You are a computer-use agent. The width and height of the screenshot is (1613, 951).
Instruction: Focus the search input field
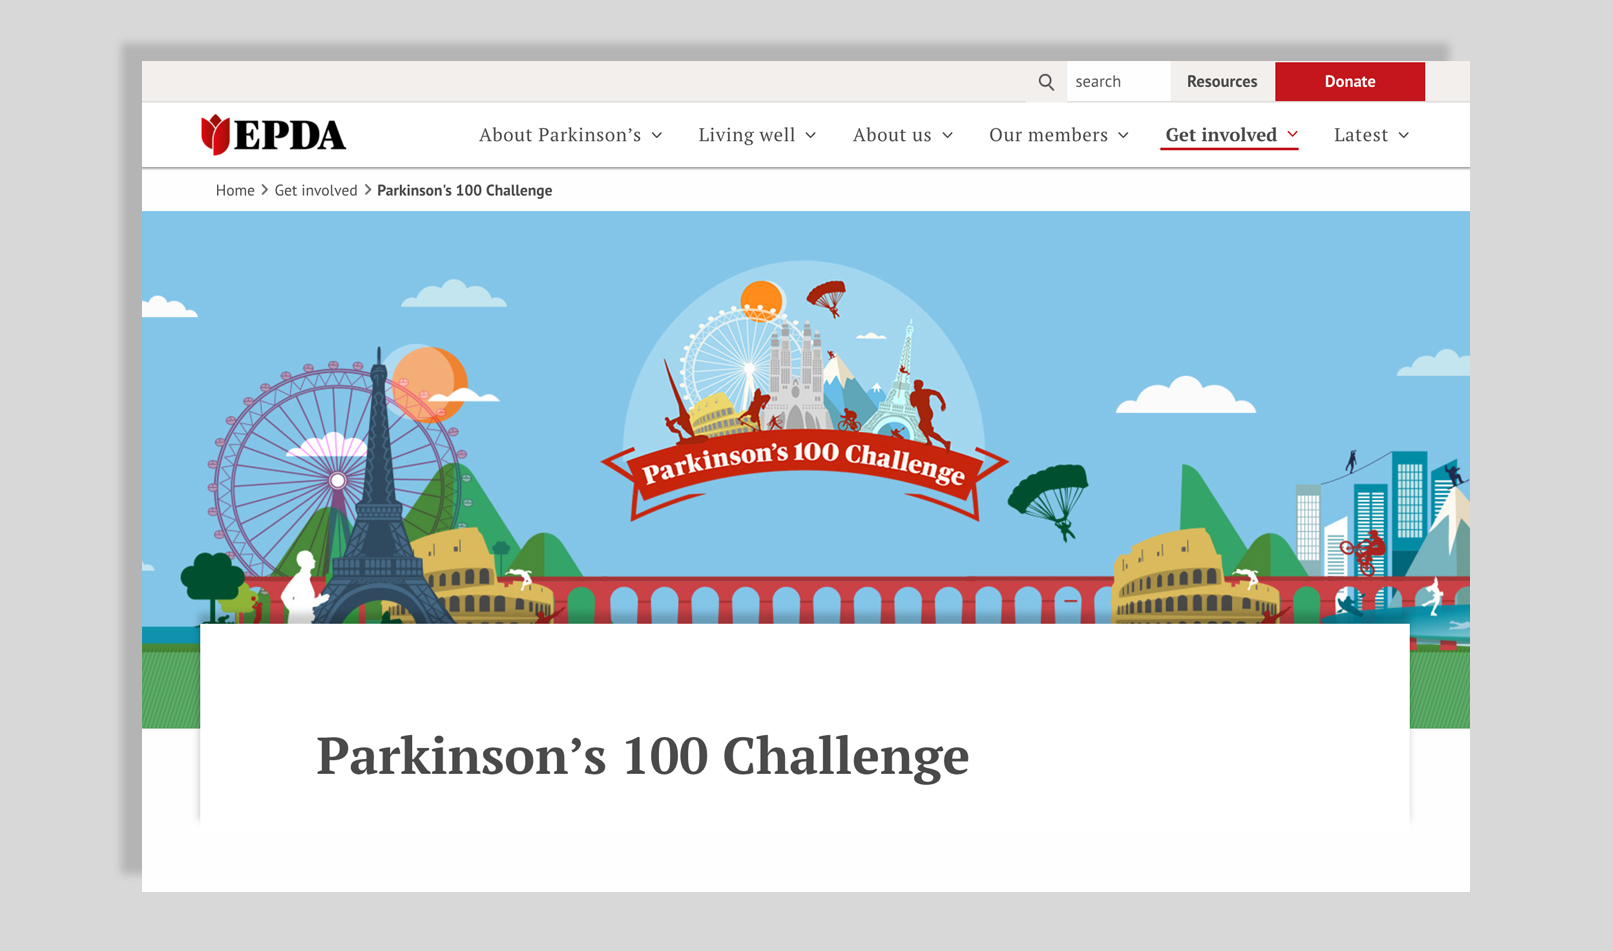[x=1118, y=82]
